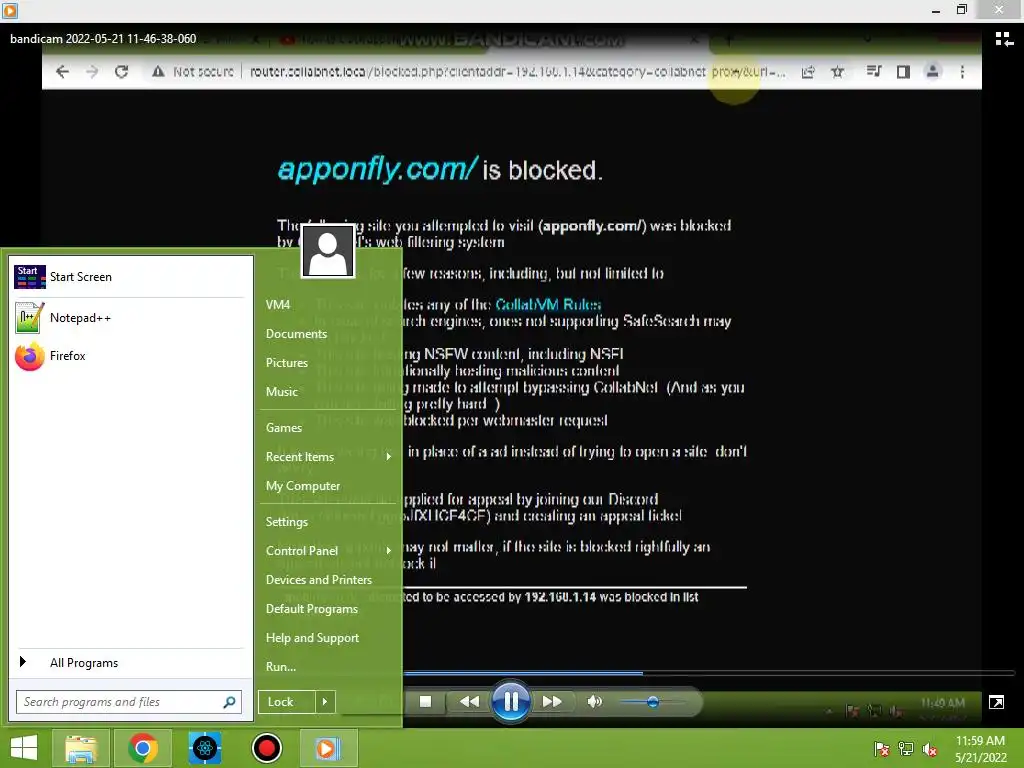Click the search programs and files box
The height and width of the screenshot is (768, 1024).
(129, 702)
